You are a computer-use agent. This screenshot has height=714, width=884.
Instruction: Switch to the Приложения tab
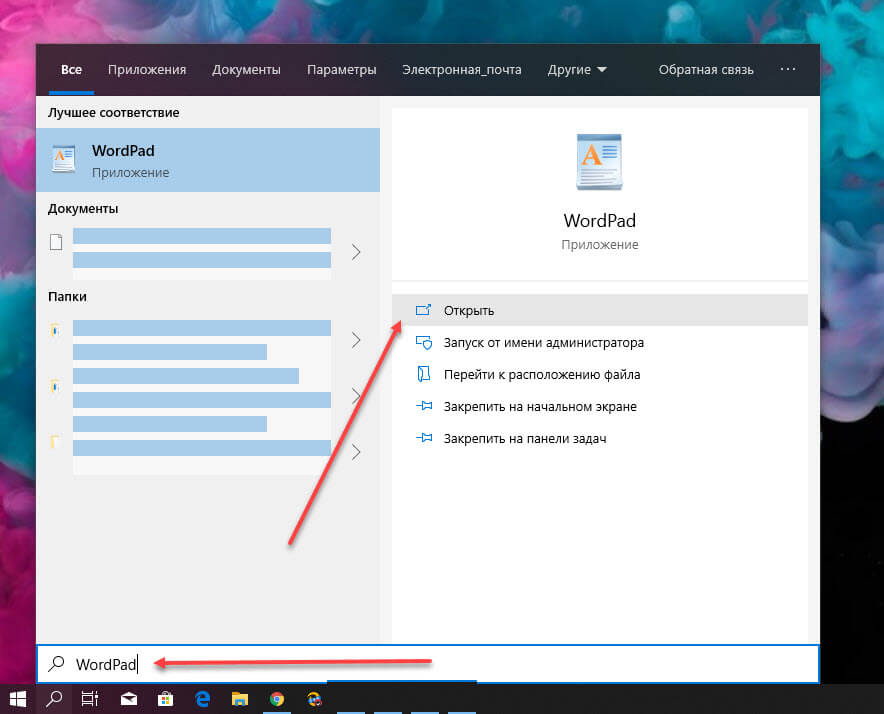147,70
